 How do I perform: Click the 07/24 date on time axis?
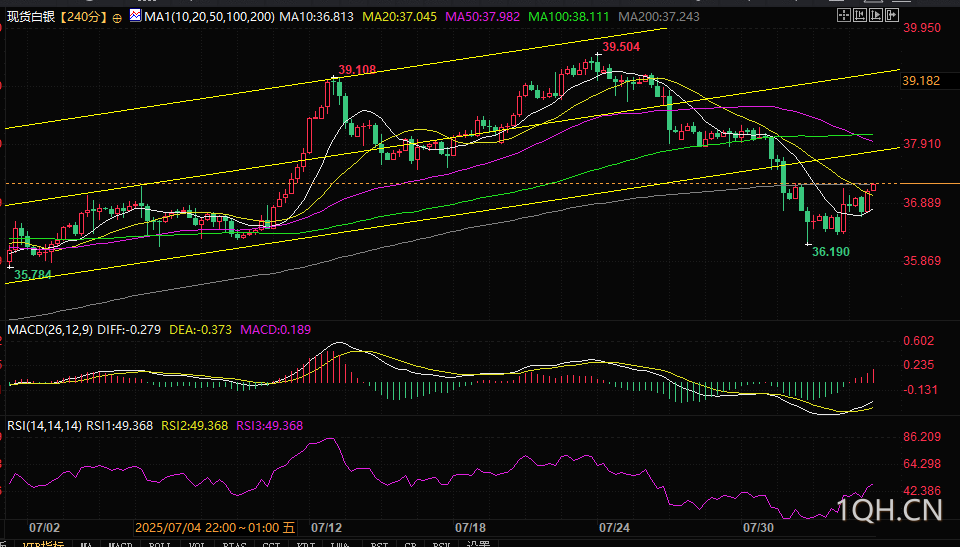pyautogui.click(x=612, y=526)
